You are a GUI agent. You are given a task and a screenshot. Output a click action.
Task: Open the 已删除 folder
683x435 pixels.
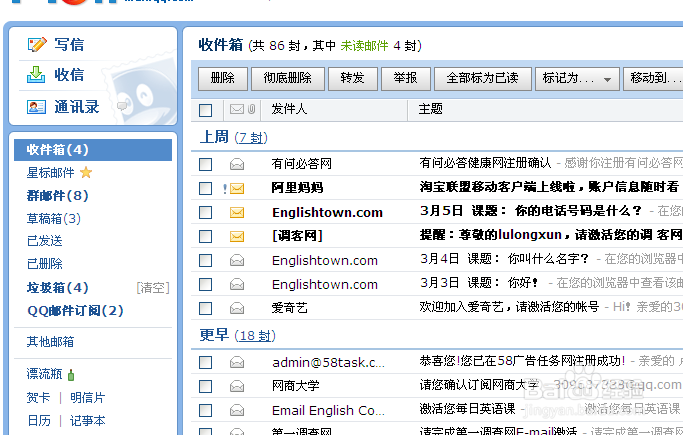44,263
